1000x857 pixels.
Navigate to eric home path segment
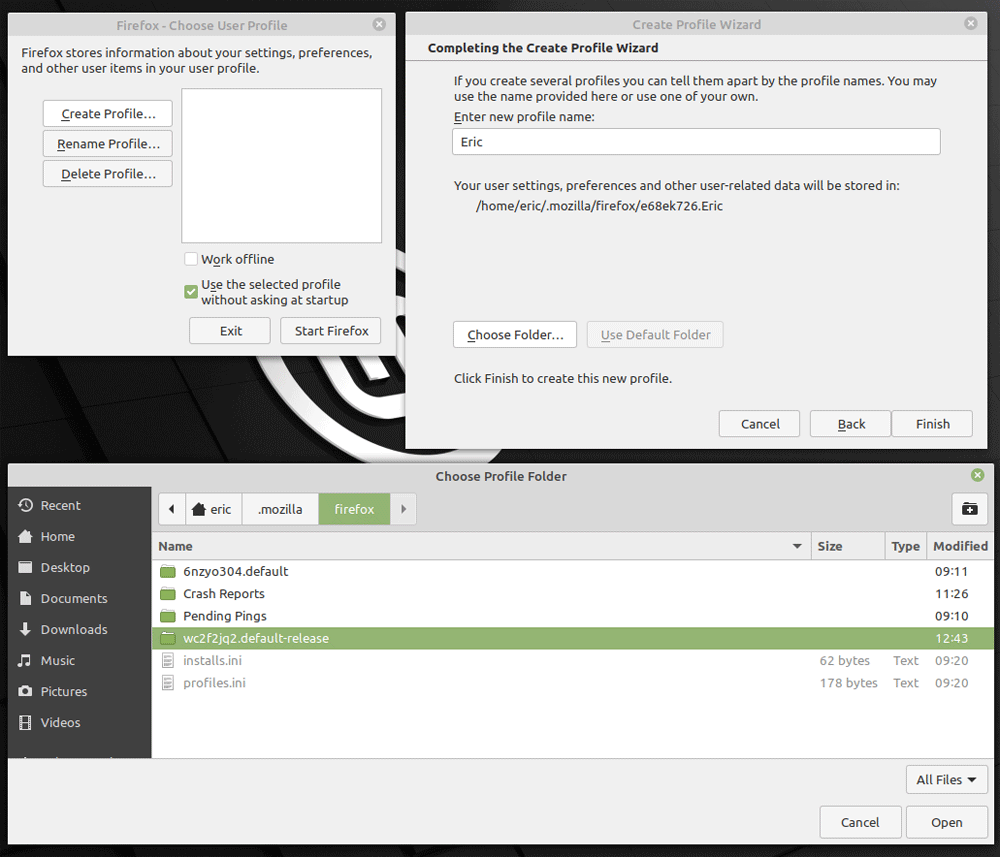[x=213, y=509]
